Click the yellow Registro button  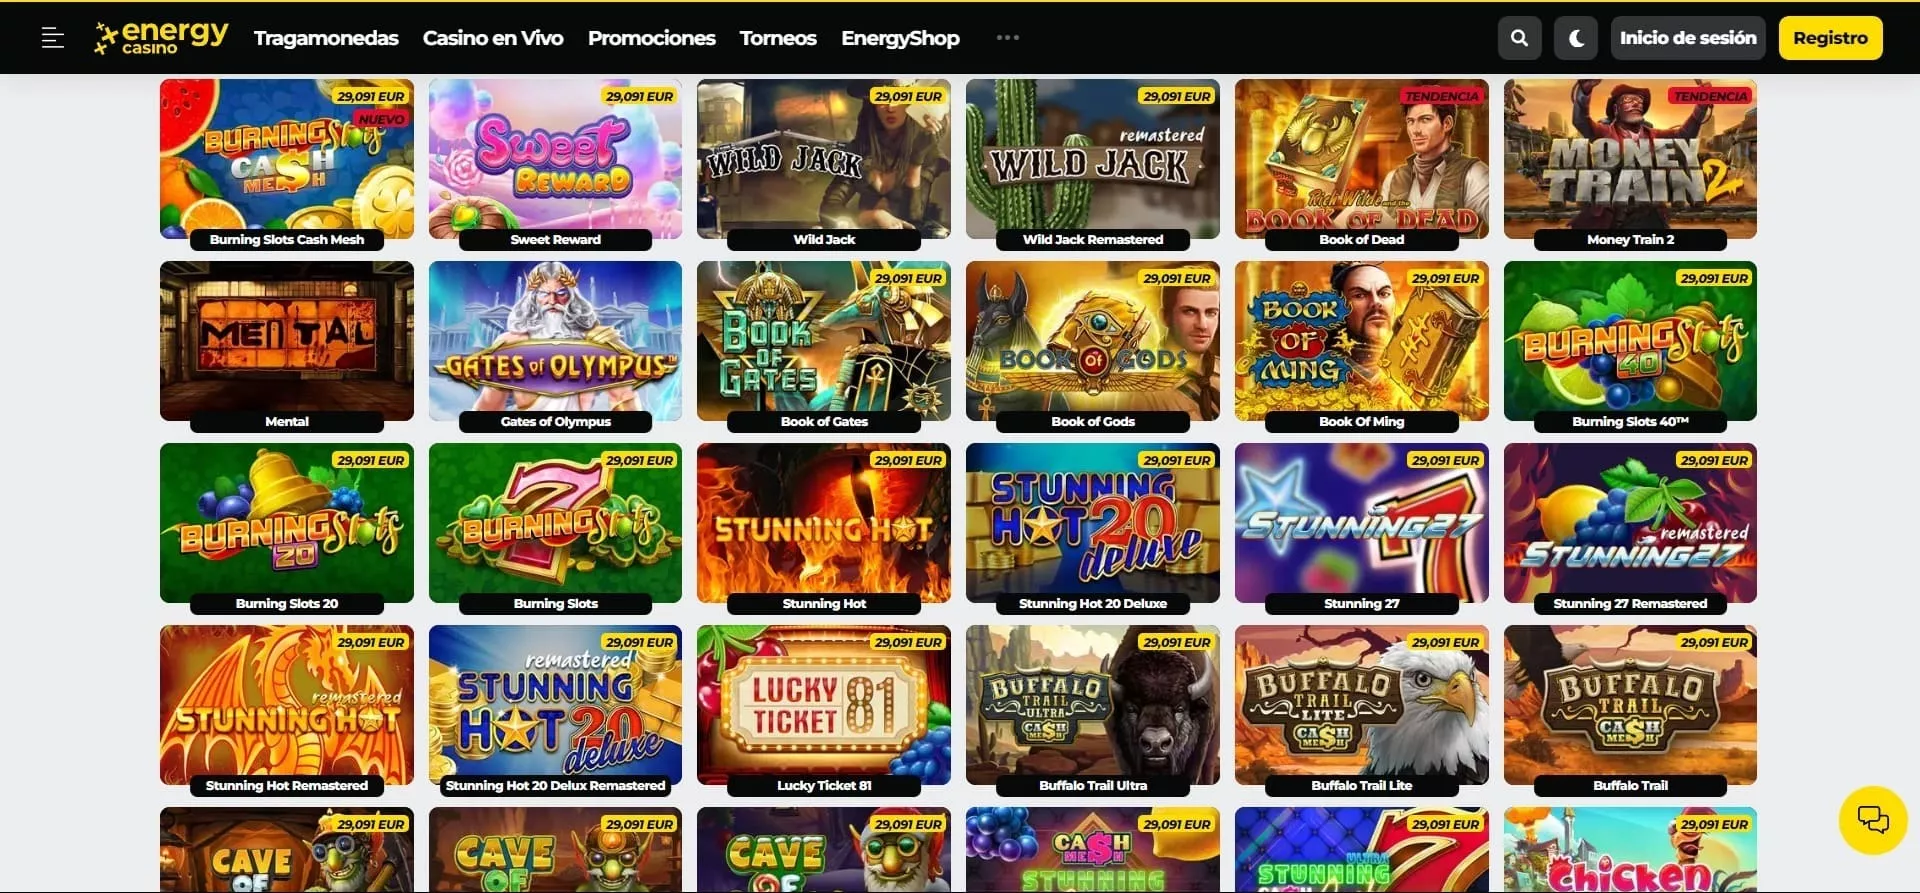(1830, 38)
